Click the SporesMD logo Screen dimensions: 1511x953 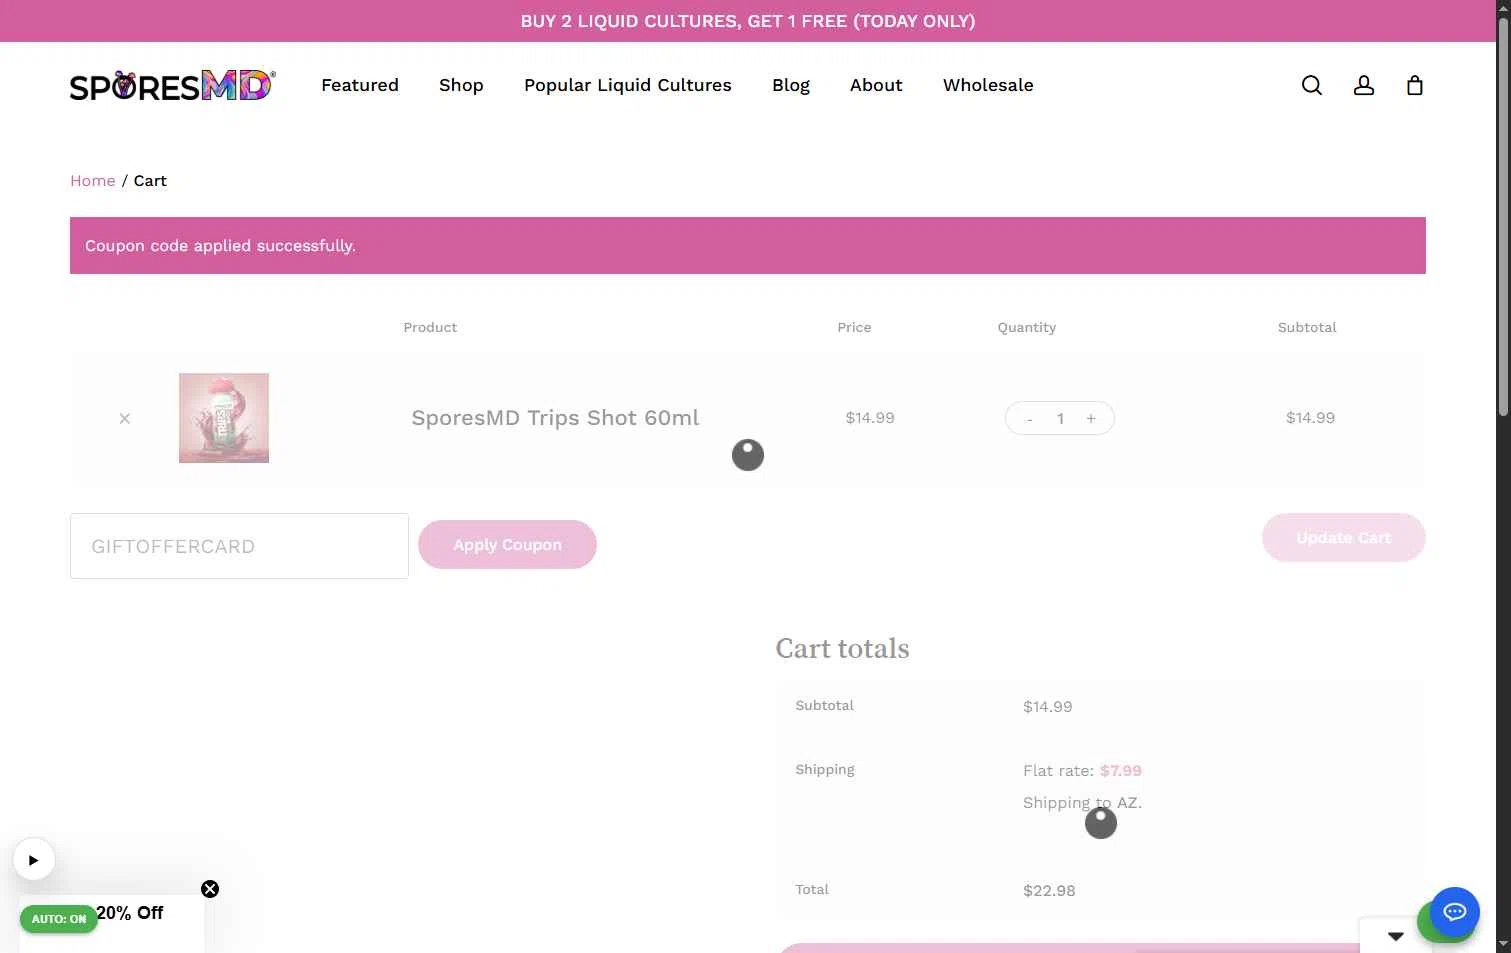pos(172,86)
